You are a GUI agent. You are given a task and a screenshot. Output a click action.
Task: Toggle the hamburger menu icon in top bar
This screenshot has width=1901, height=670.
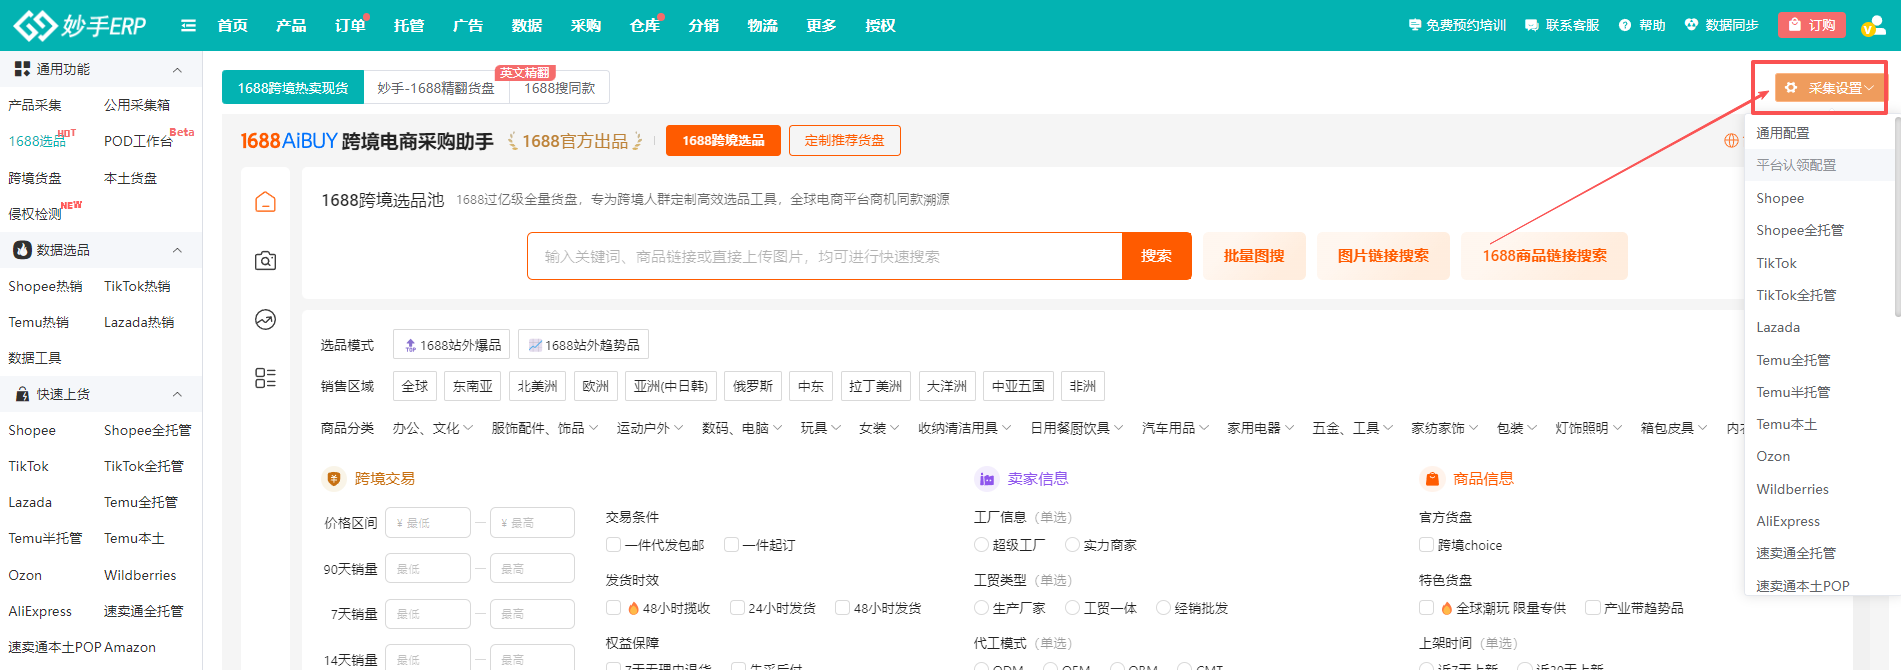tap(188, 25)
